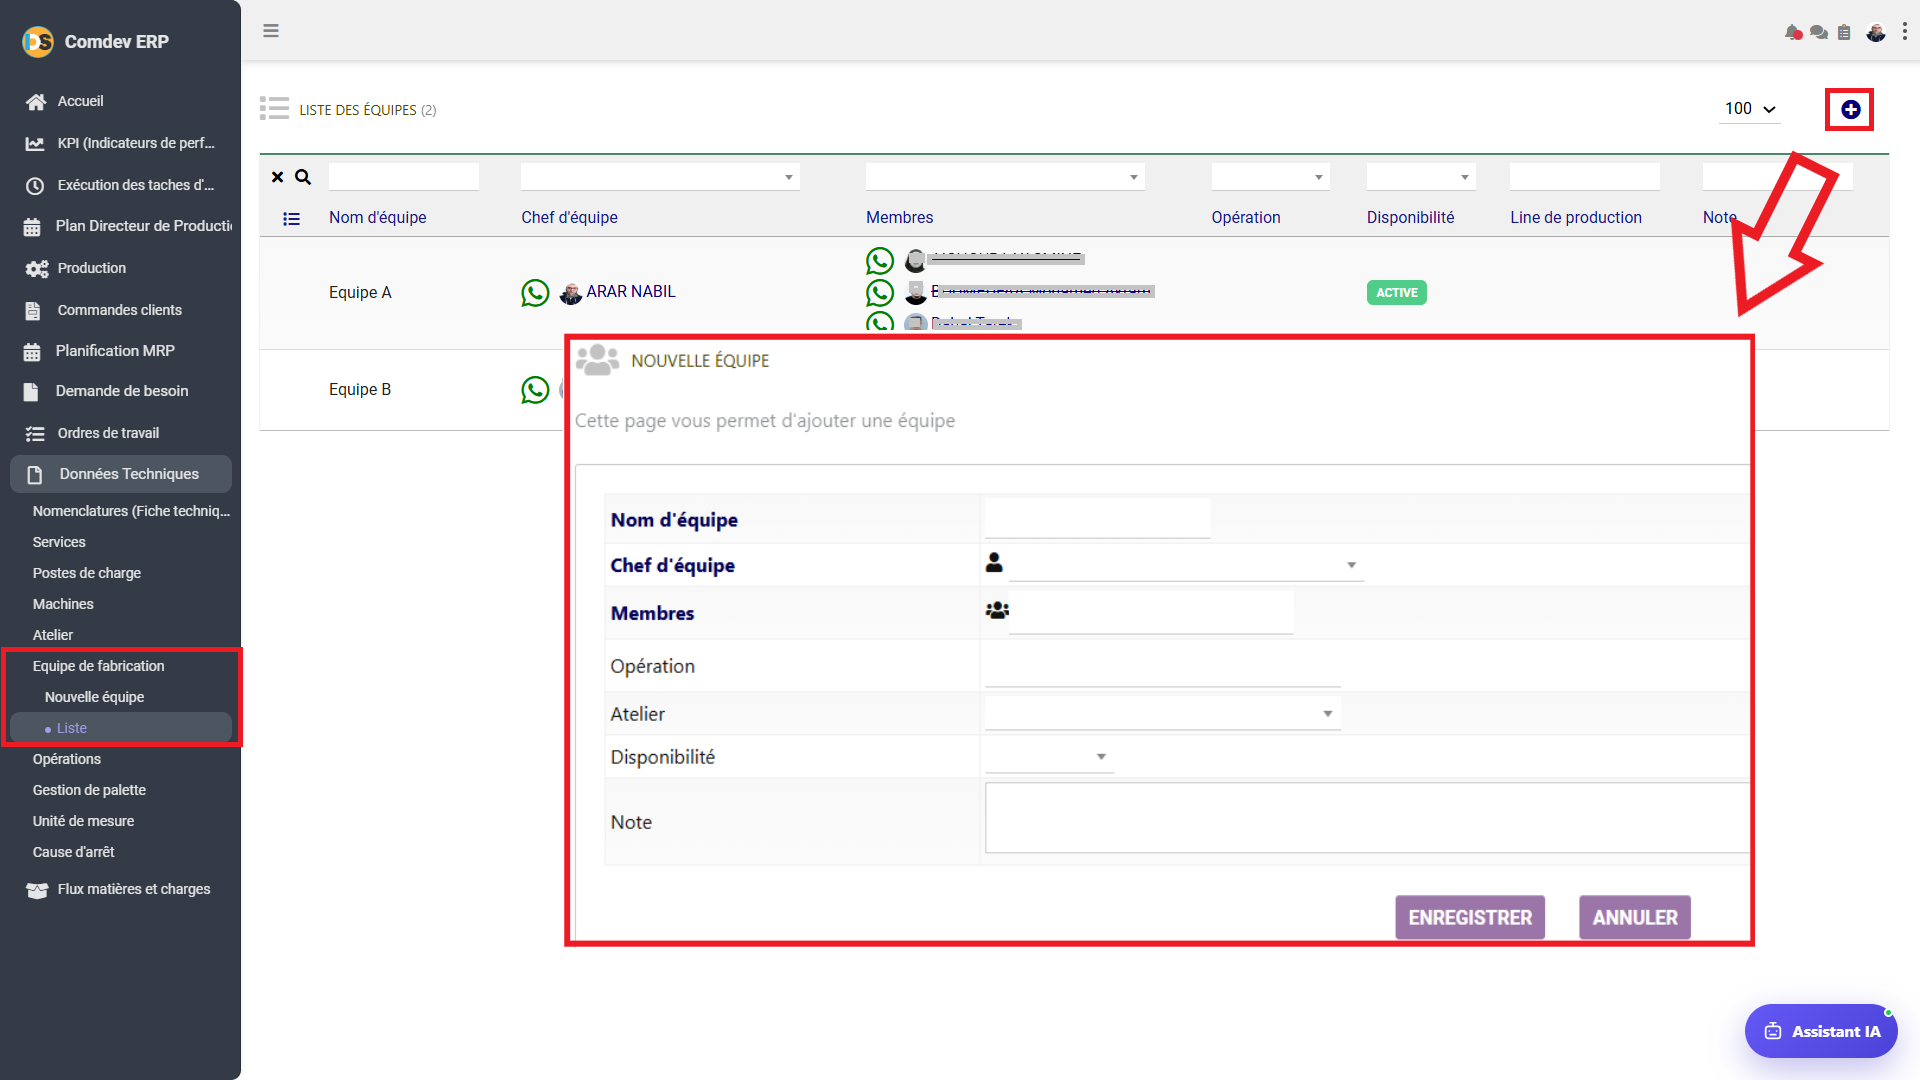The height and width of the screenshot is (1080, 1920).
Task: Open the Production sidebar menu
Action: click(92, 269)
